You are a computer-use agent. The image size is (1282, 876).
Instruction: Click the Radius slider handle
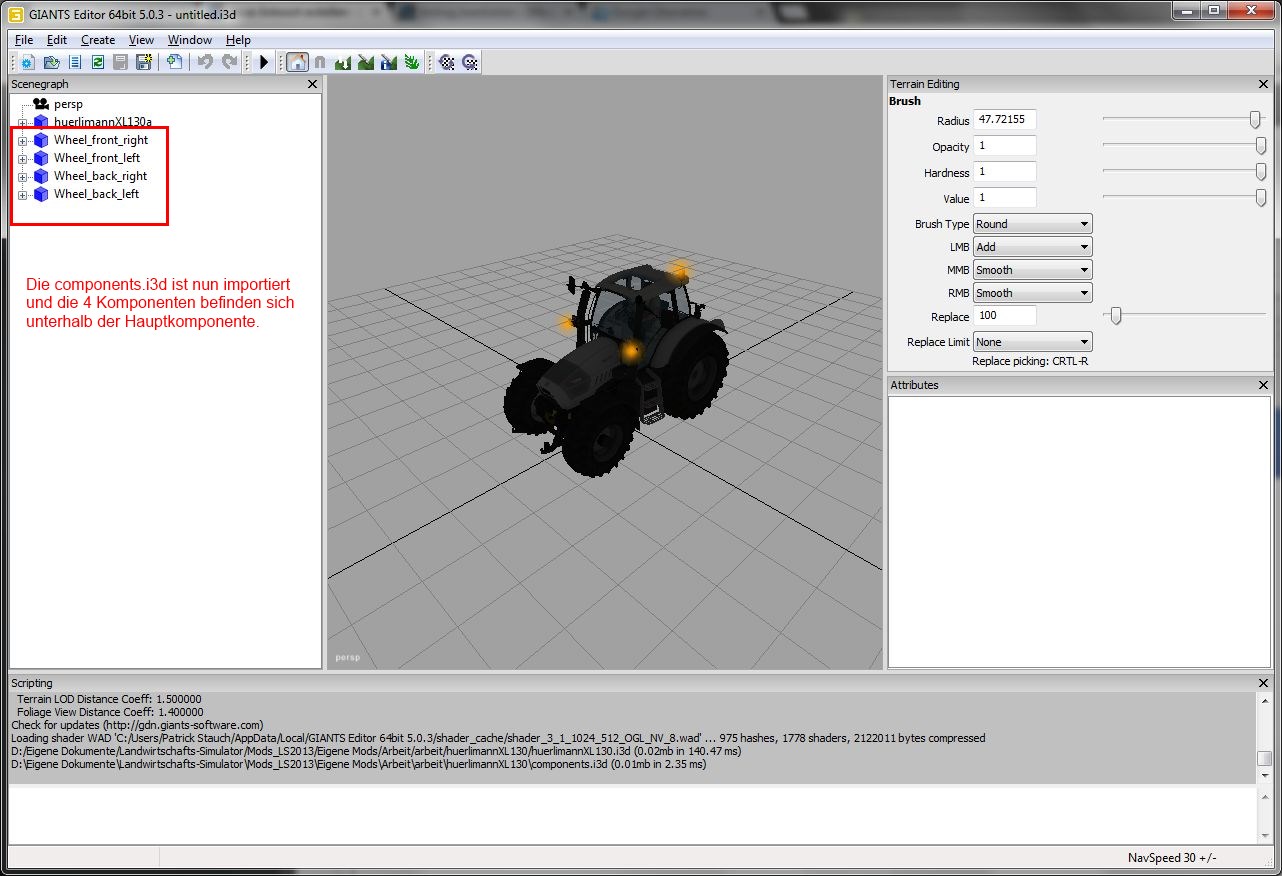[1255, 120]
